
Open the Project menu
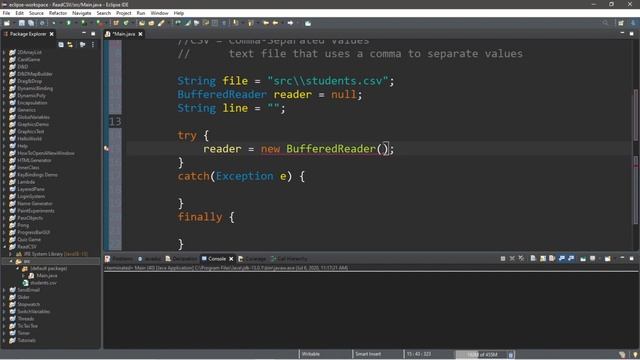tap(124, 13)
